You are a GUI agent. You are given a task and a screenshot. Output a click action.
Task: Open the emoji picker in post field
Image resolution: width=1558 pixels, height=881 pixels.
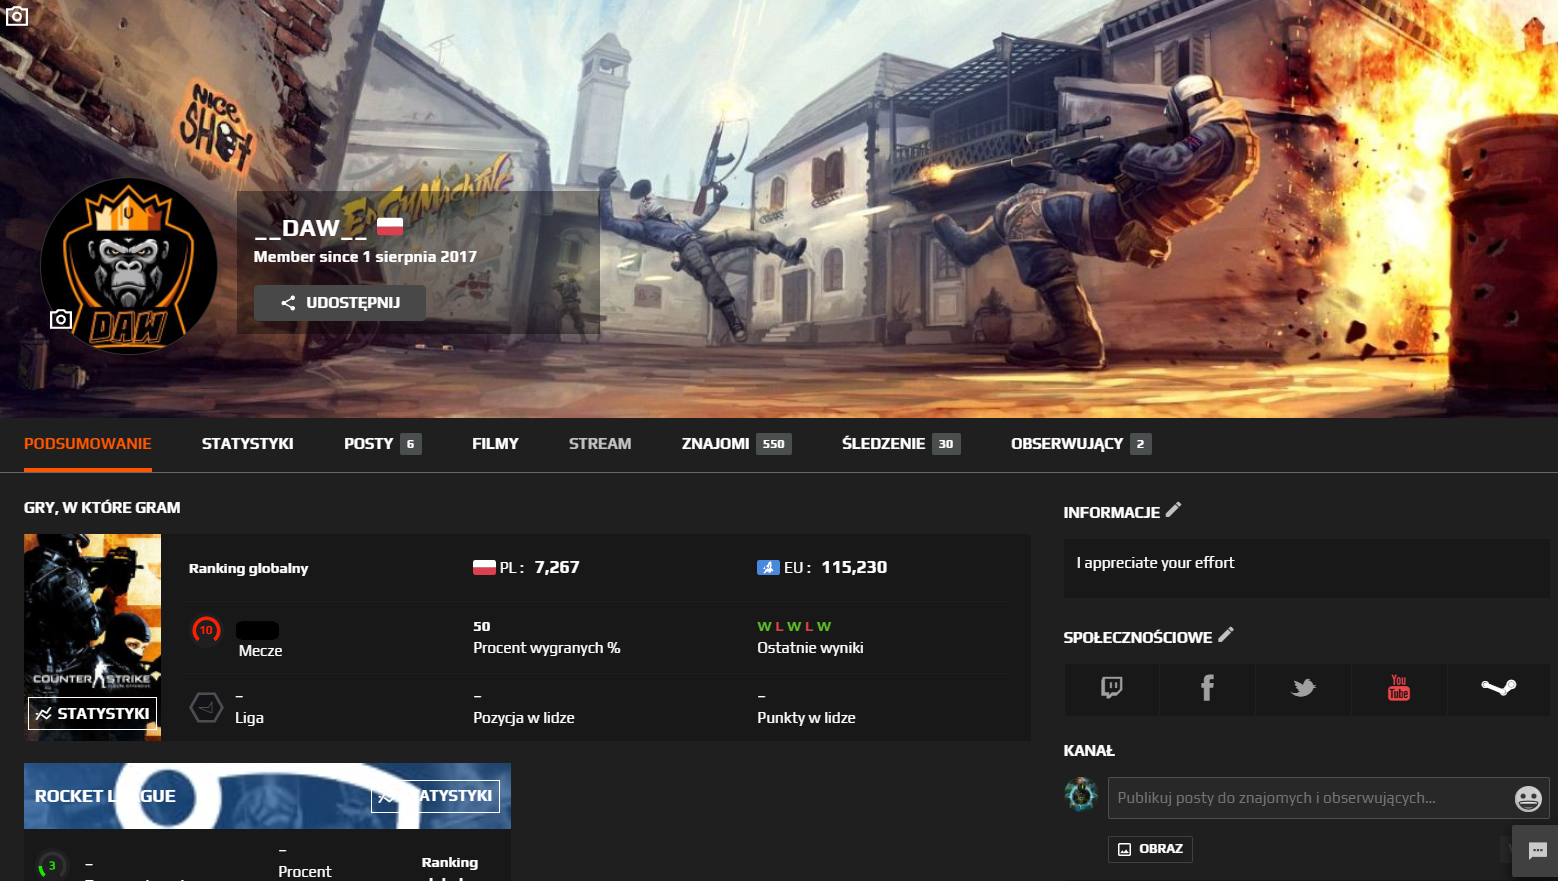point(1528,798)
